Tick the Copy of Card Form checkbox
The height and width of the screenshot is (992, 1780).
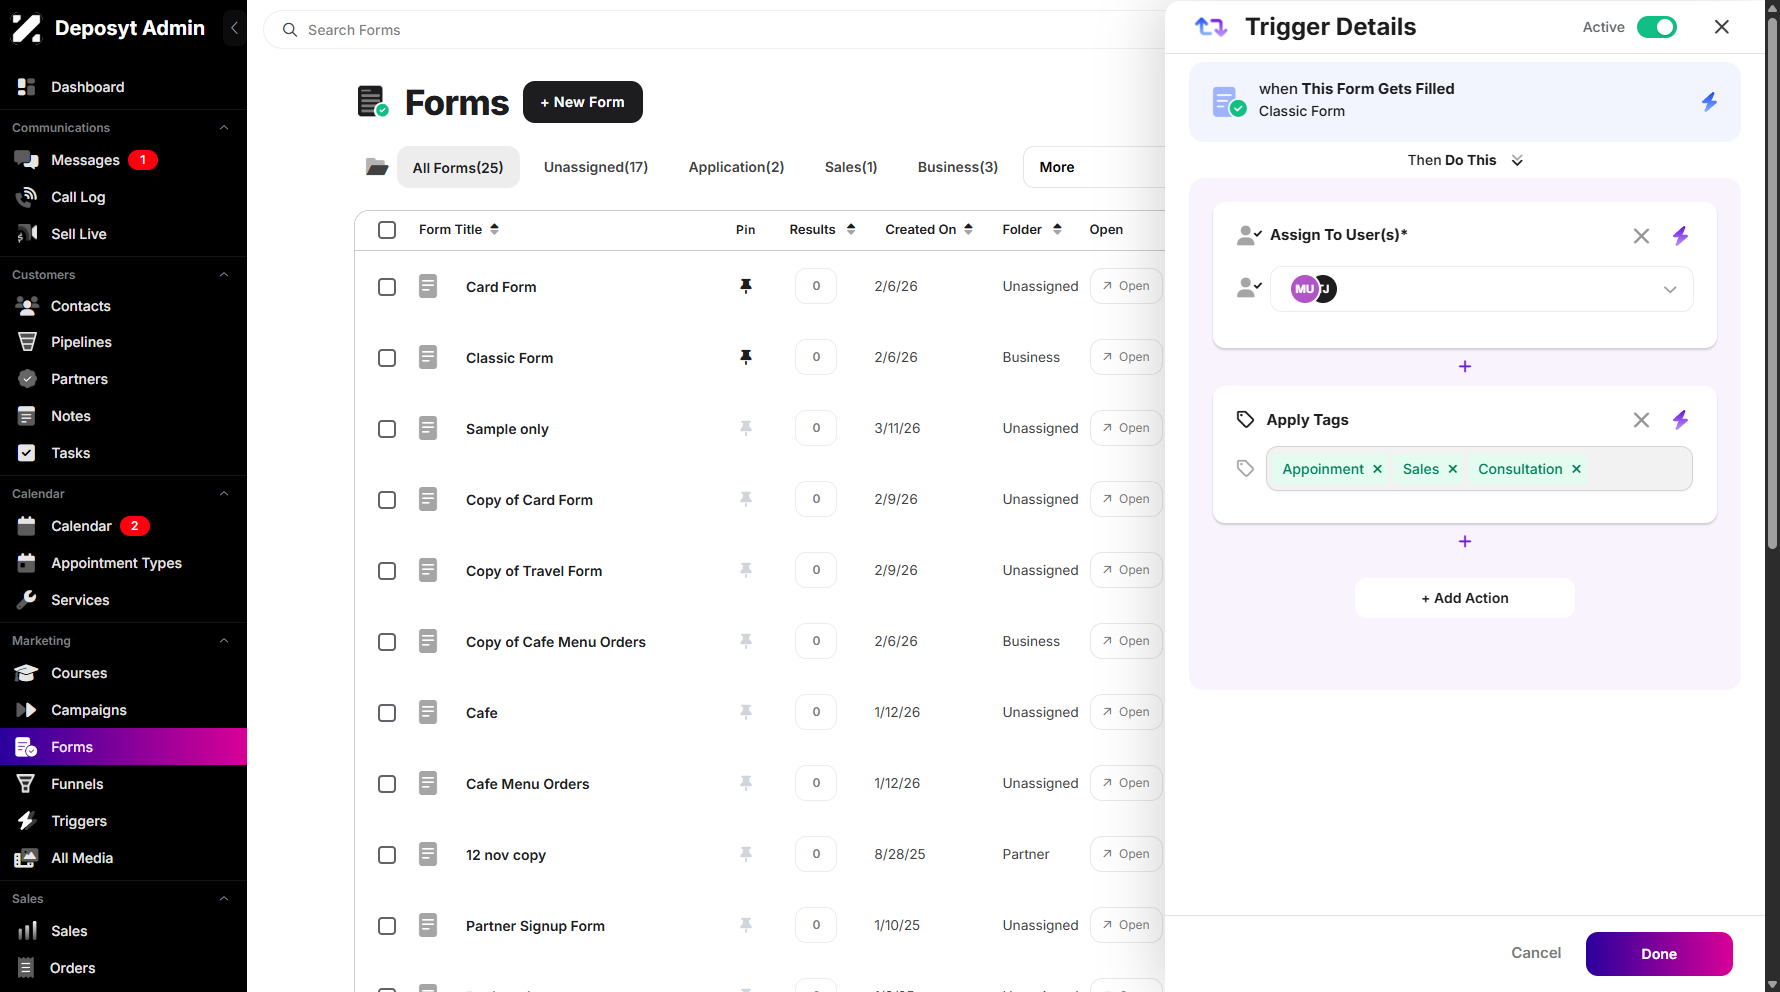[x=387, y=500]
